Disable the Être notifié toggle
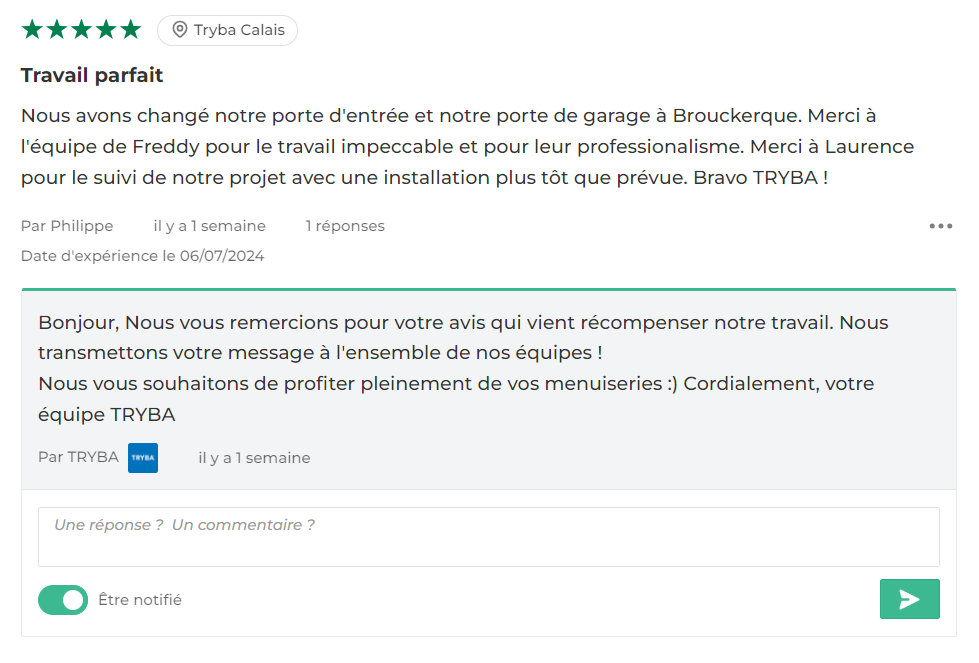This screenshot has width=979, height=663. coord(63,600)
